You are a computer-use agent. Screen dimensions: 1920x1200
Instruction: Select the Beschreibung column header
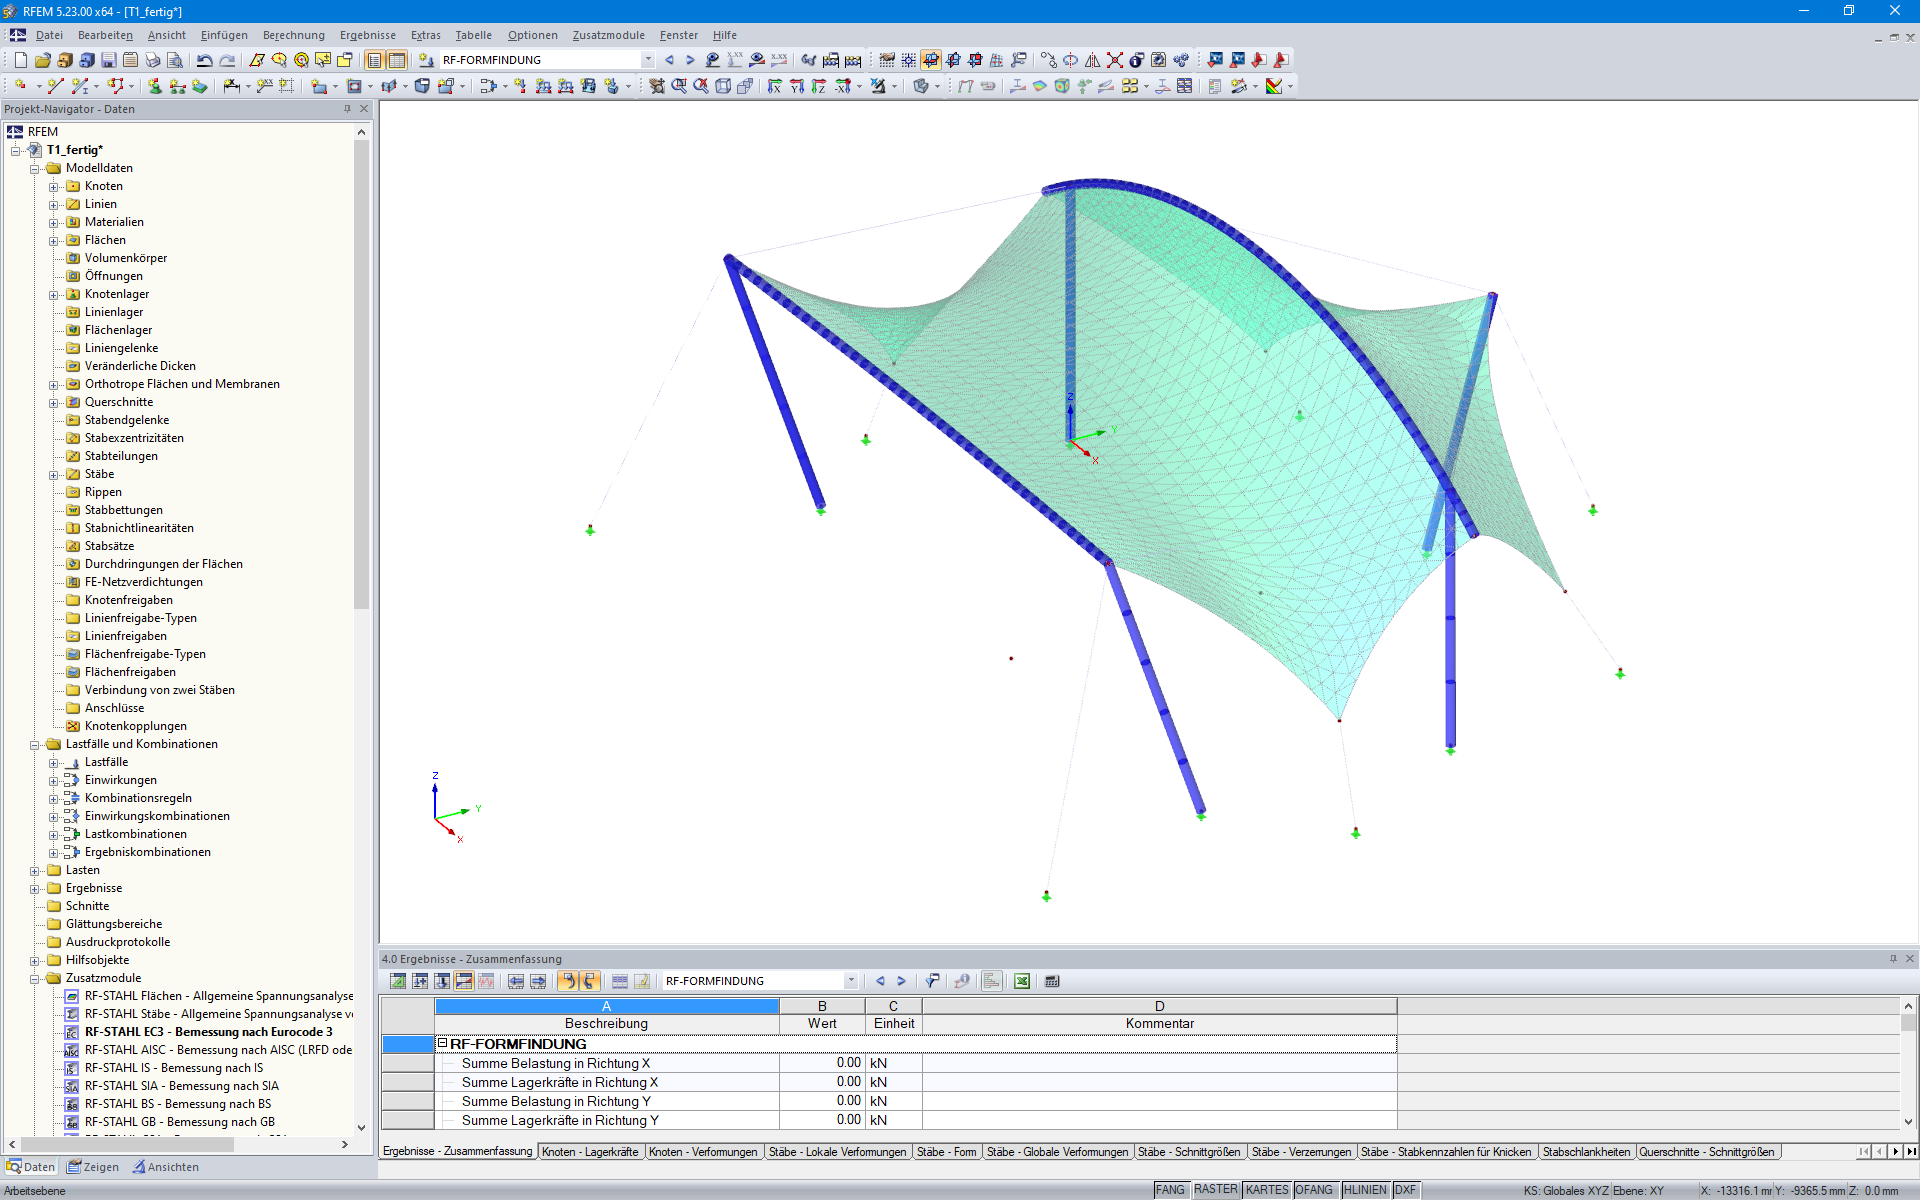[x=606, y=1023]
